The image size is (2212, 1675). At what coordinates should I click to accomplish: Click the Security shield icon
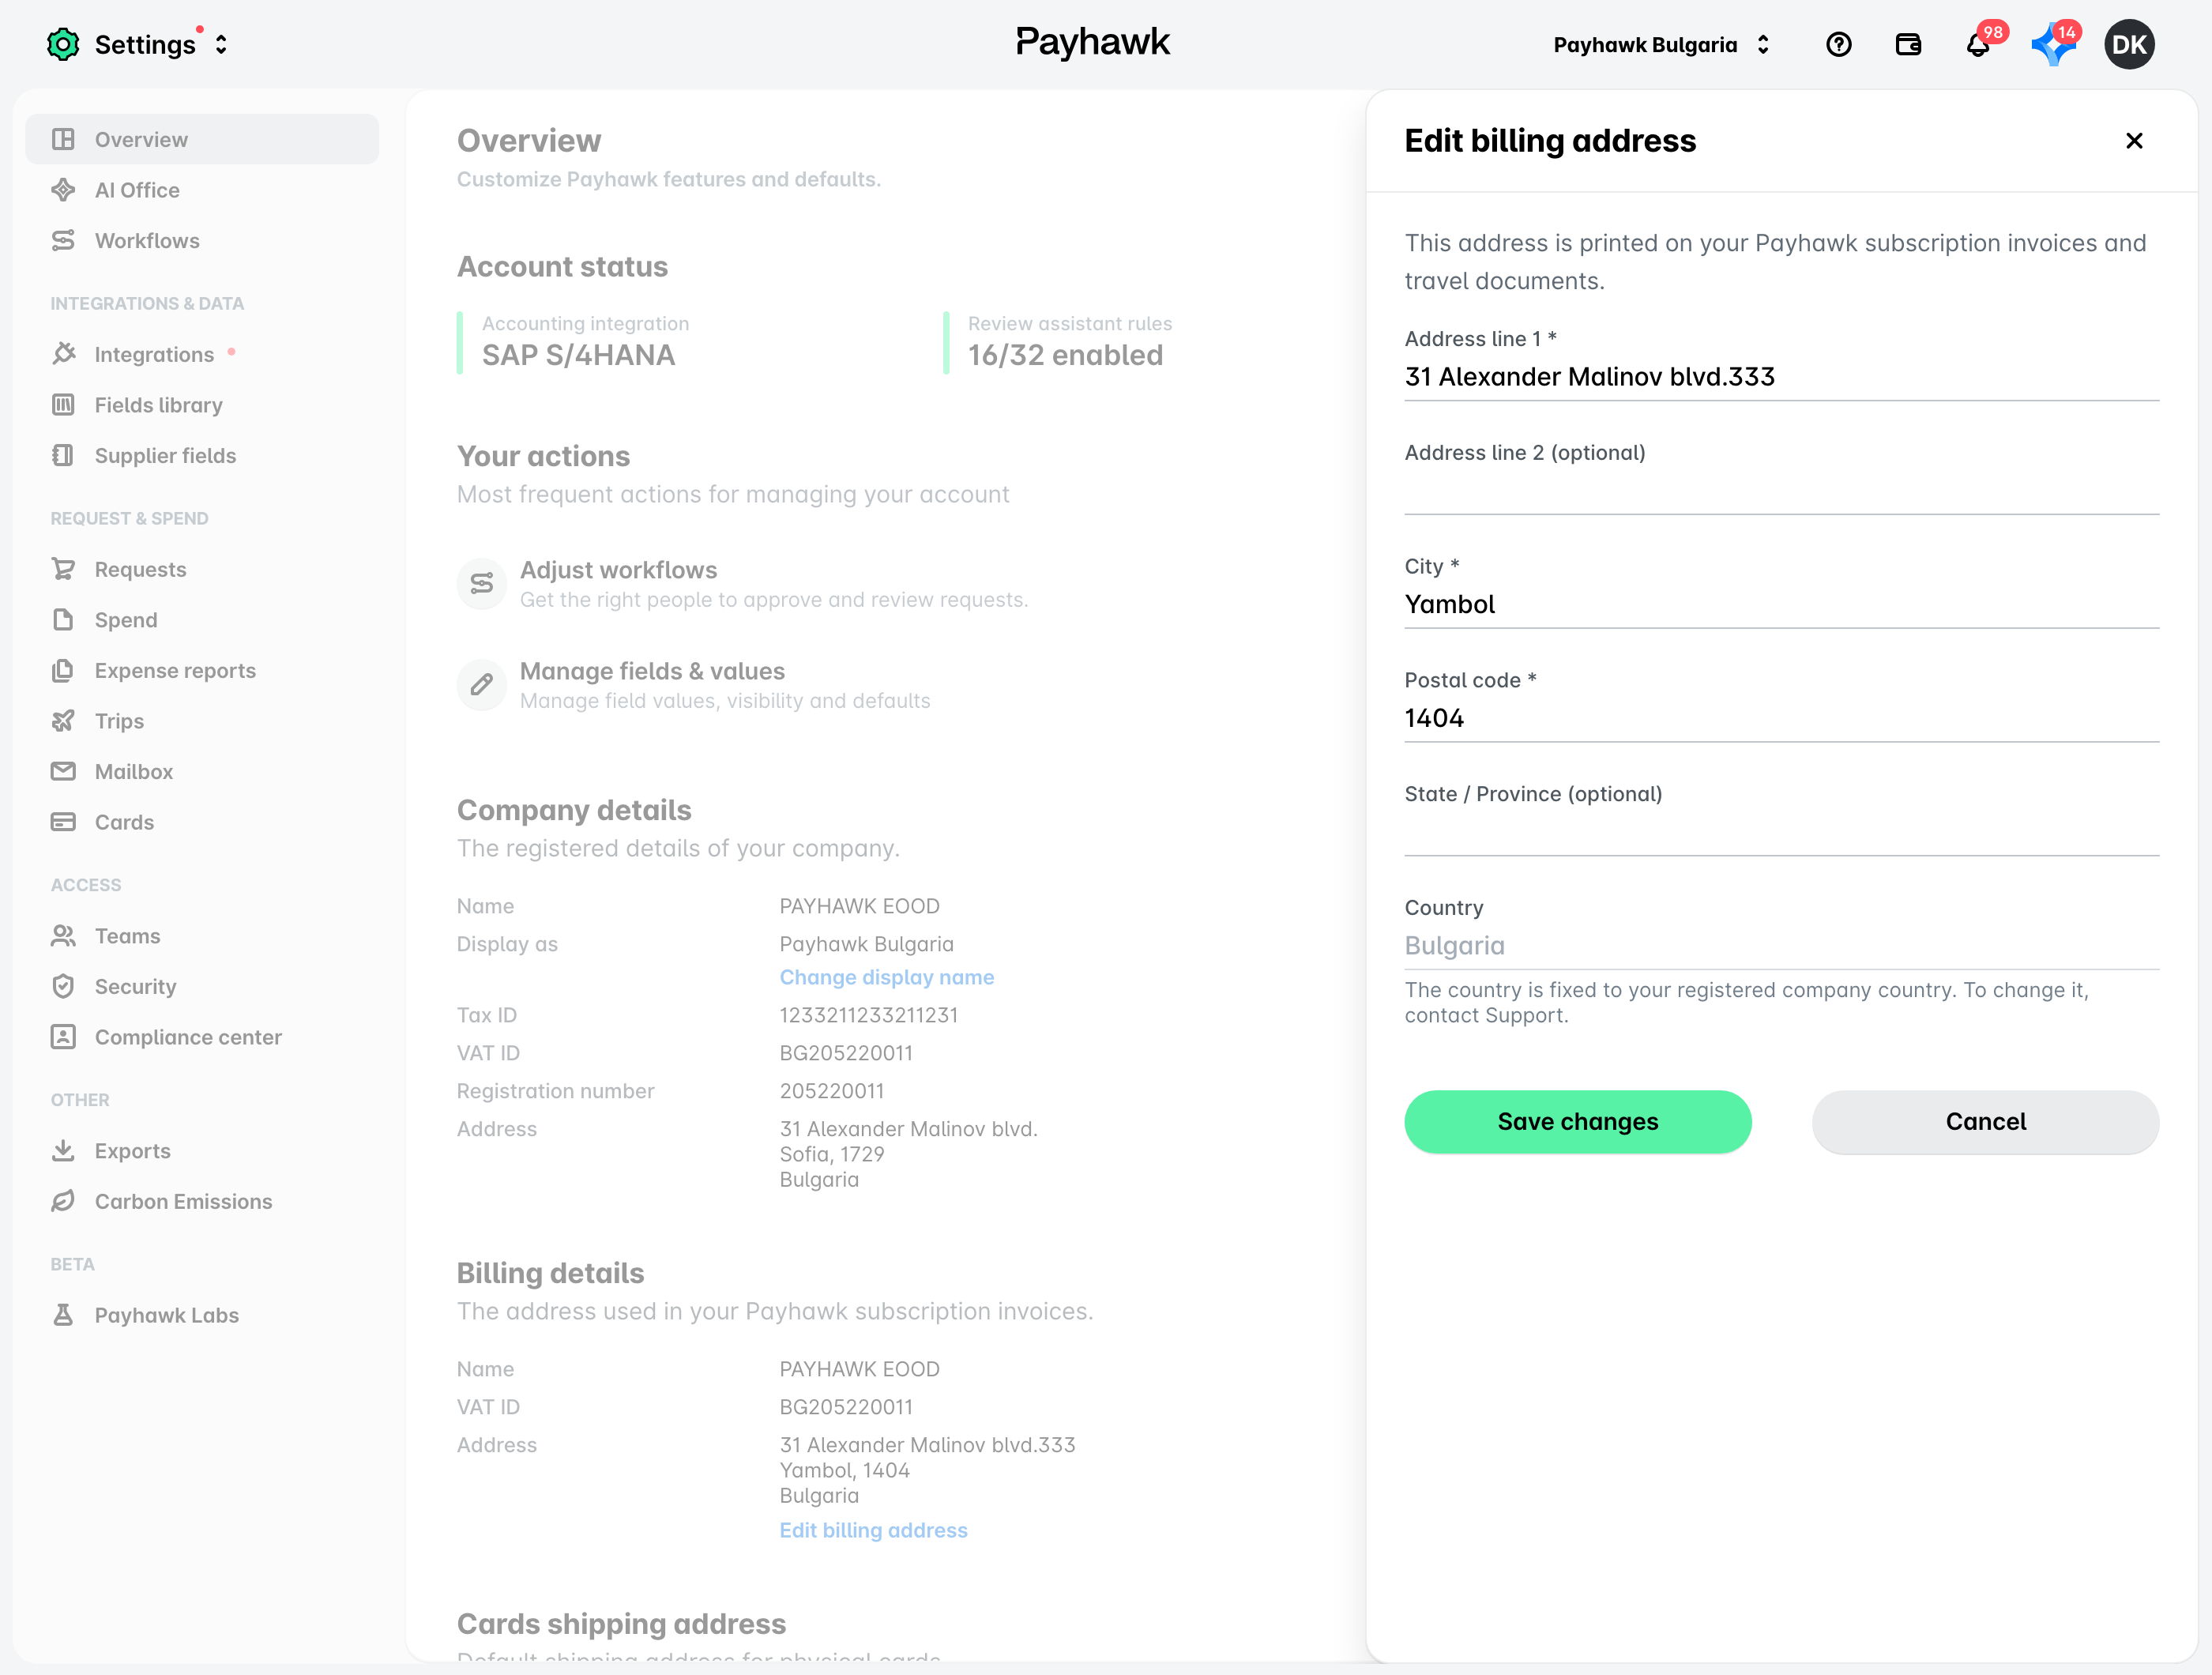[x=63, y=986]
